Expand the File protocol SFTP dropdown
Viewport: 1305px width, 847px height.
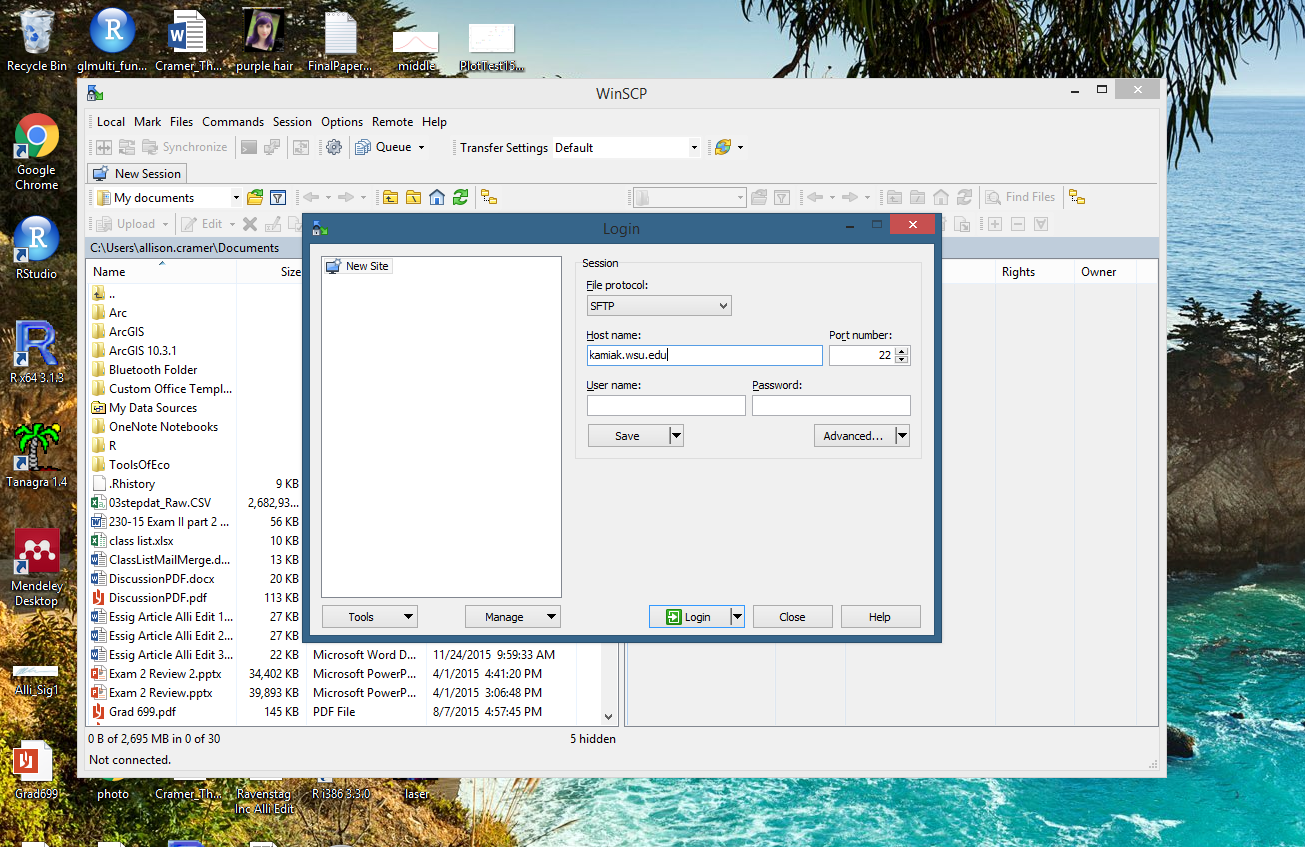(659, 306)
